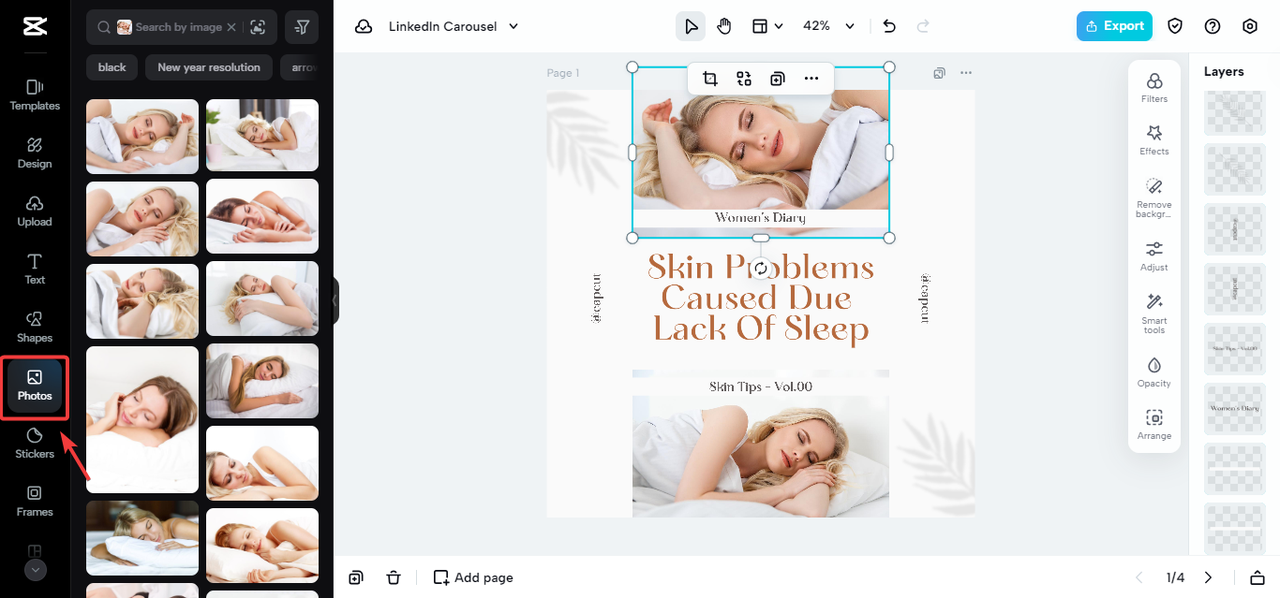Open the Templates panel
Screen dimensions: 1280x598
pos(34,94)
